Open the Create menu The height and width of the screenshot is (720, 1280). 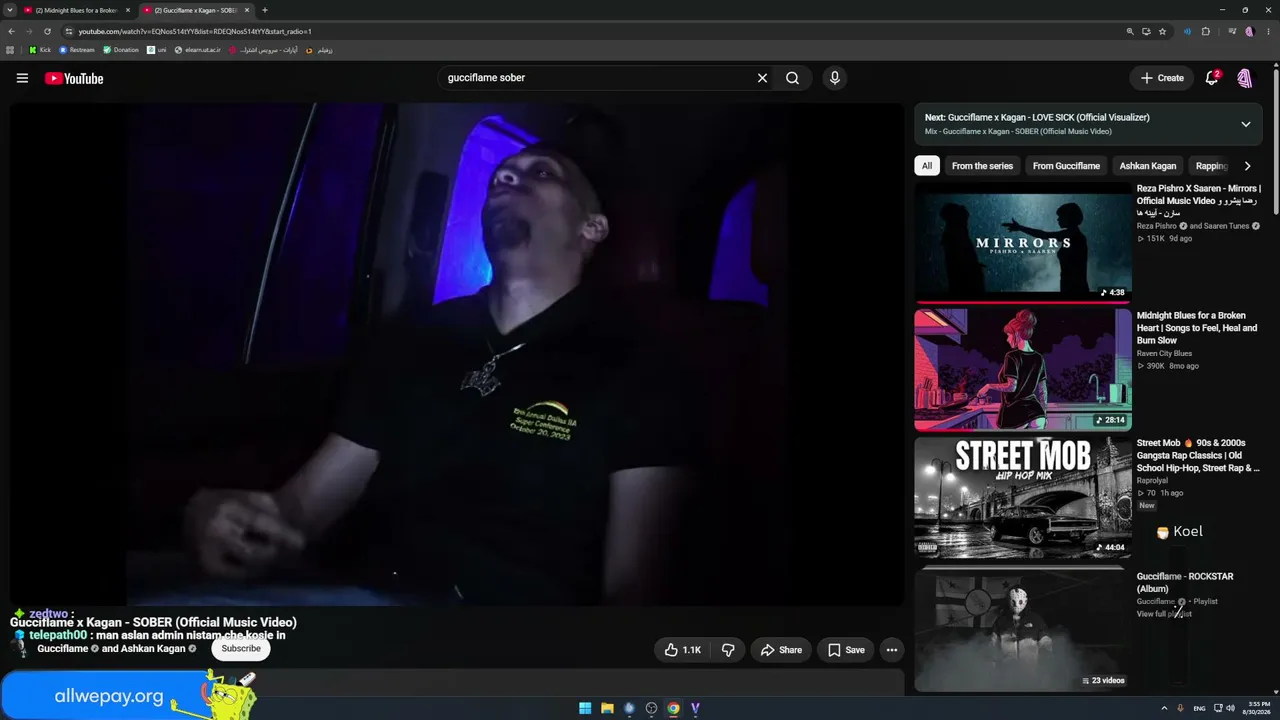(x=1162, y=78)
